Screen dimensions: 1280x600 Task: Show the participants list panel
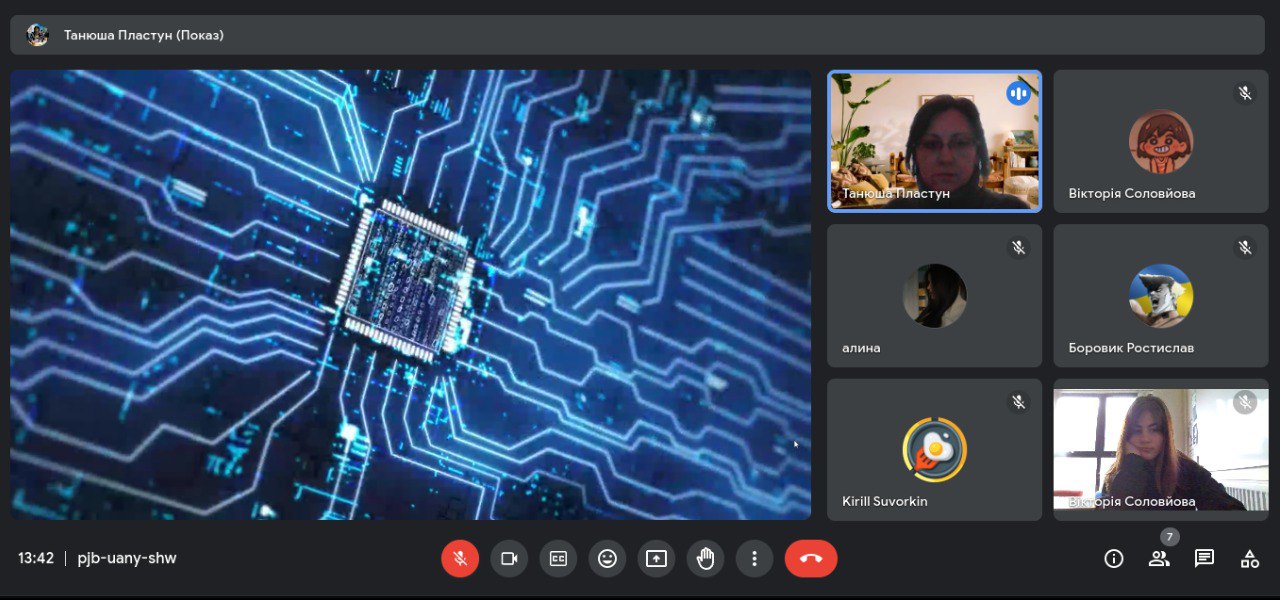click(x=1159, y=558)
